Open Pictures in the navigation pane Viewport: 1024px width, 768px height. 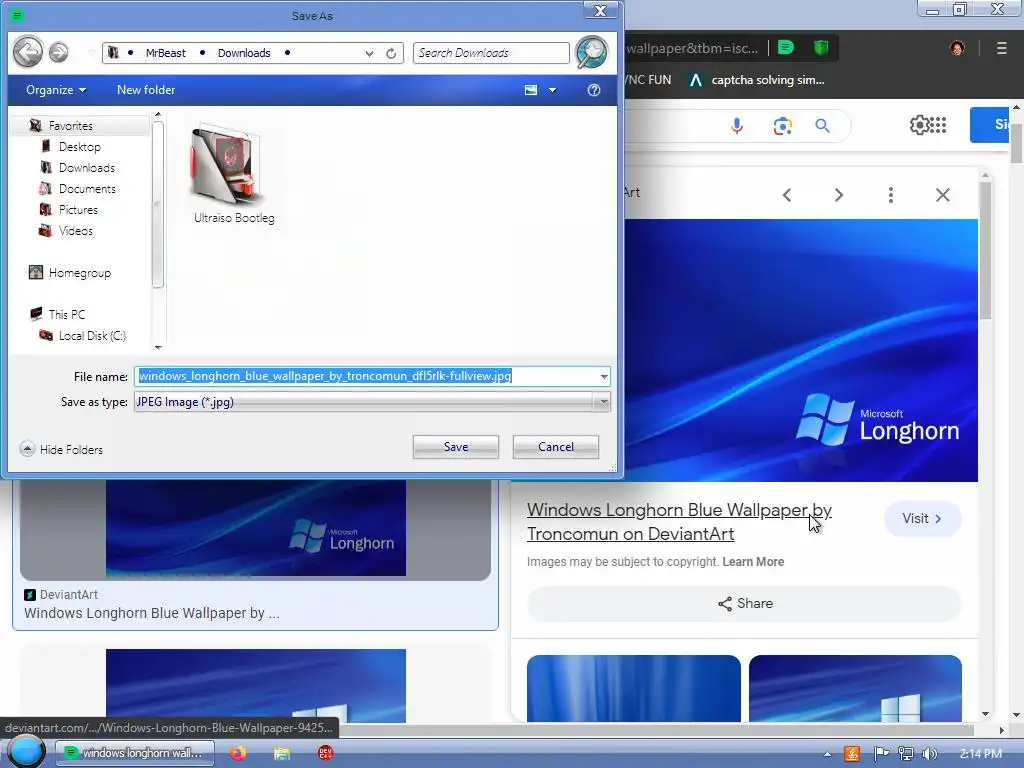78,210
